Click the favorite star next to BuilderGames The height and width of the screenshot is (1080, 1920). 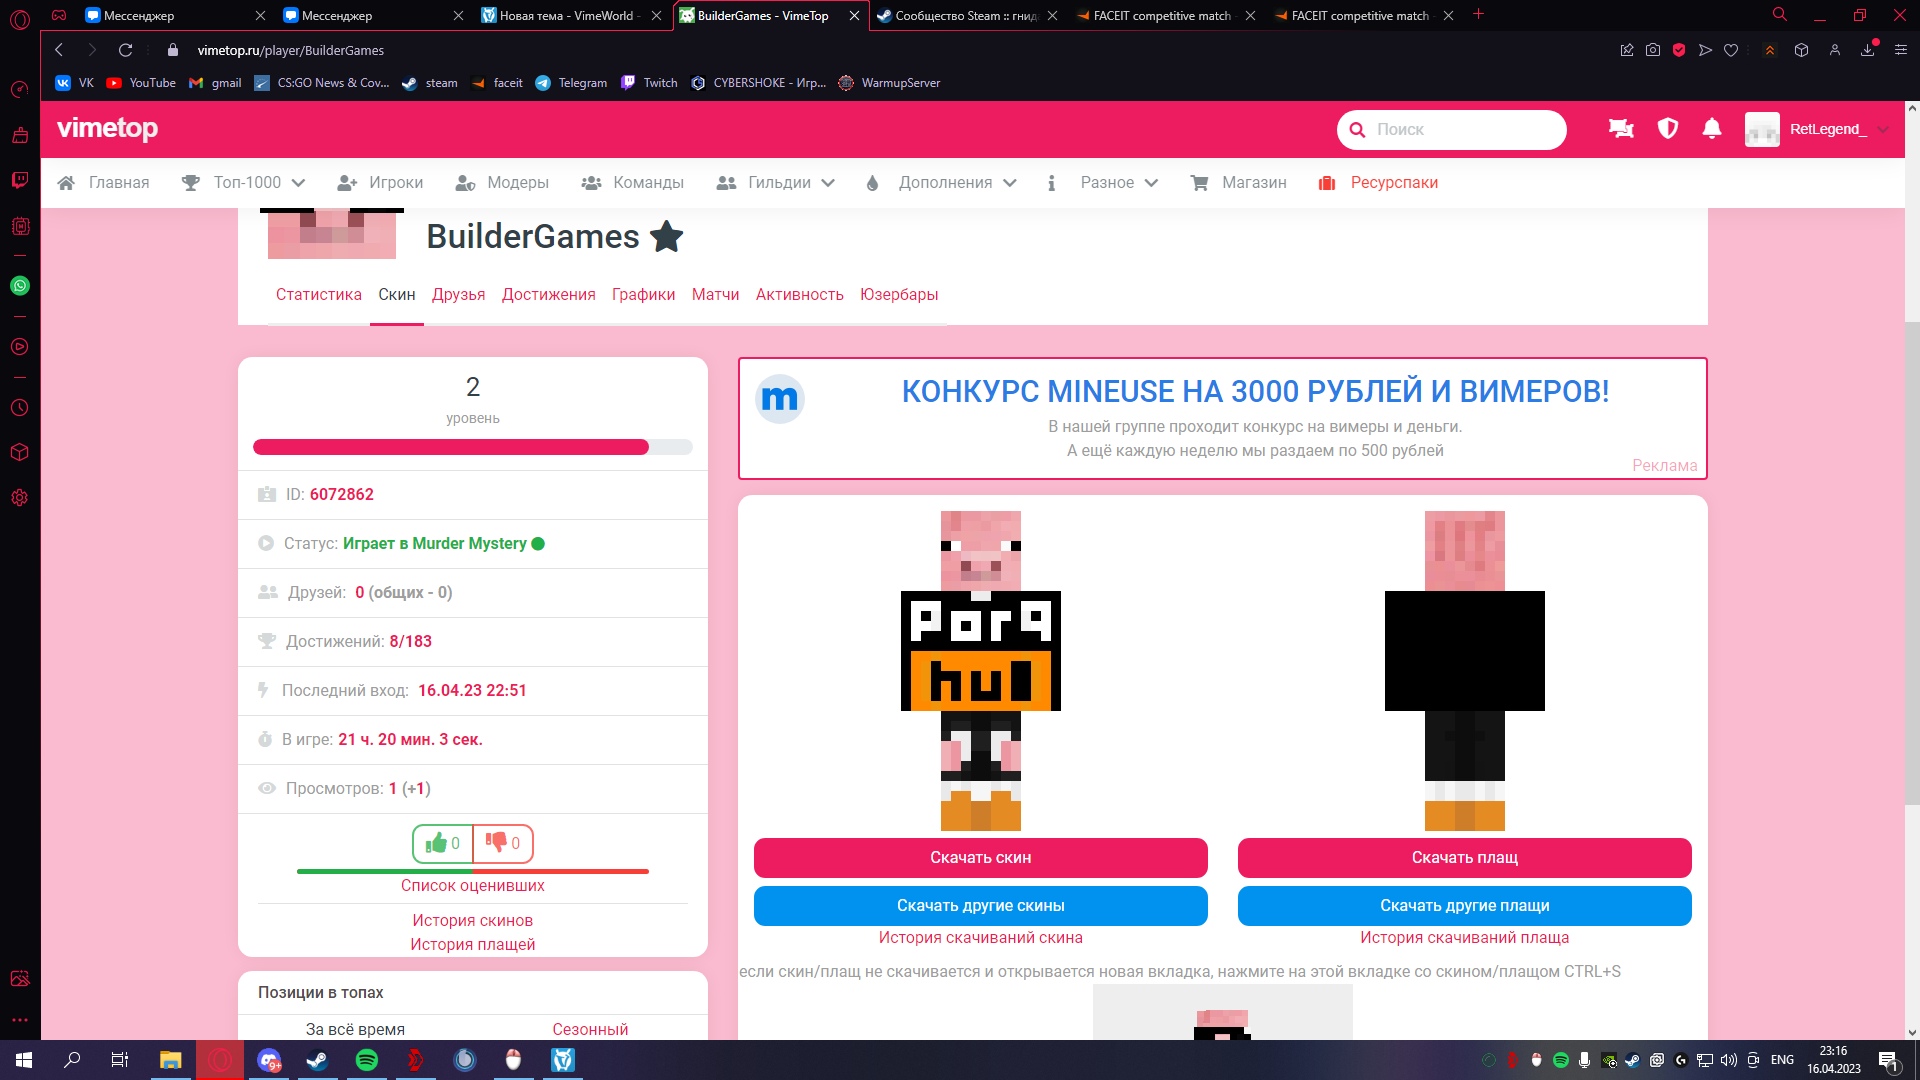(666, 237)
